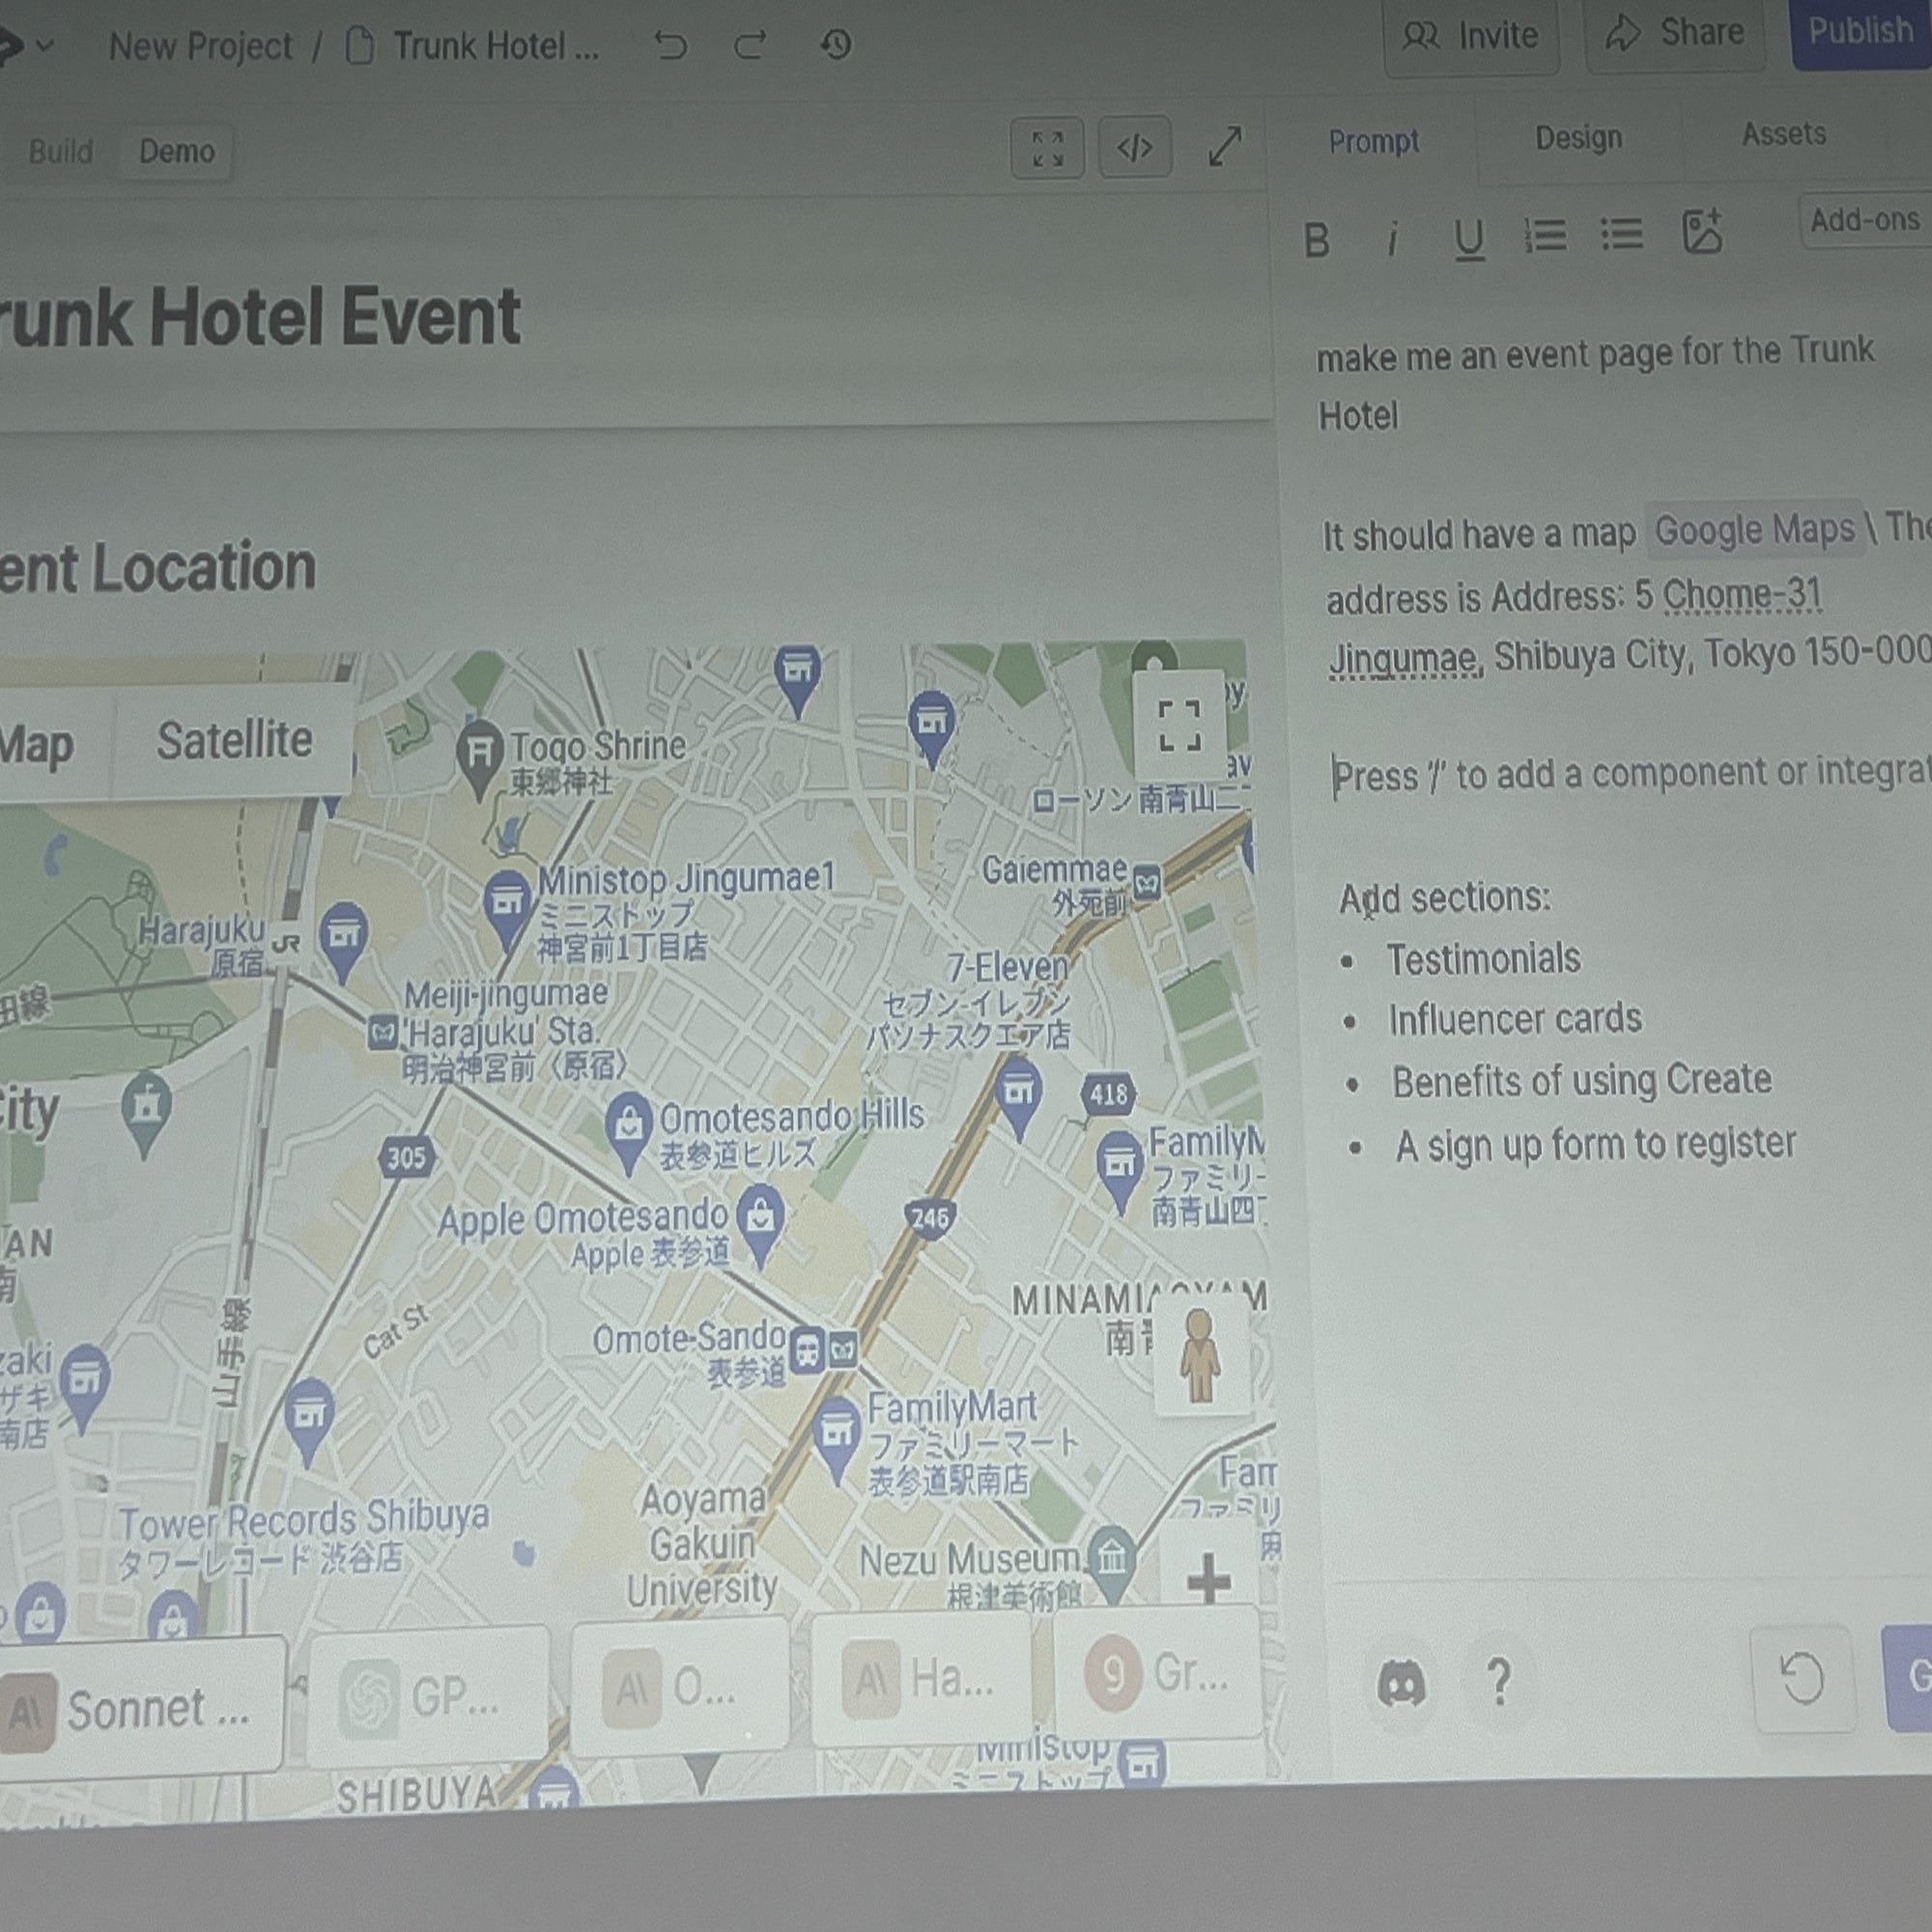Screen dimensions: 1932x1932
Task: Open version history clock icon
Action: (x=836, y=44)
